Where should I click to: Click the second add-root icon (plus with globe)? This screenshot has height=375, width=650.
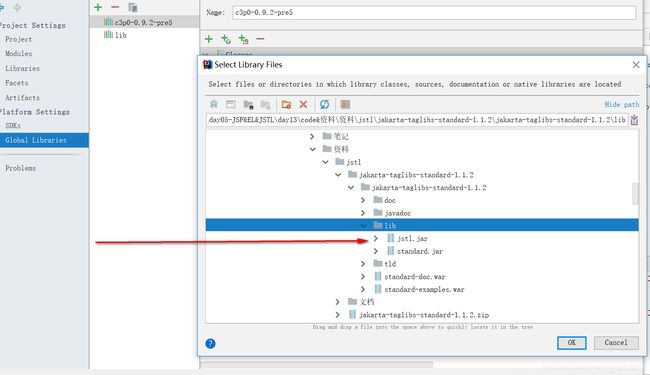226,39
